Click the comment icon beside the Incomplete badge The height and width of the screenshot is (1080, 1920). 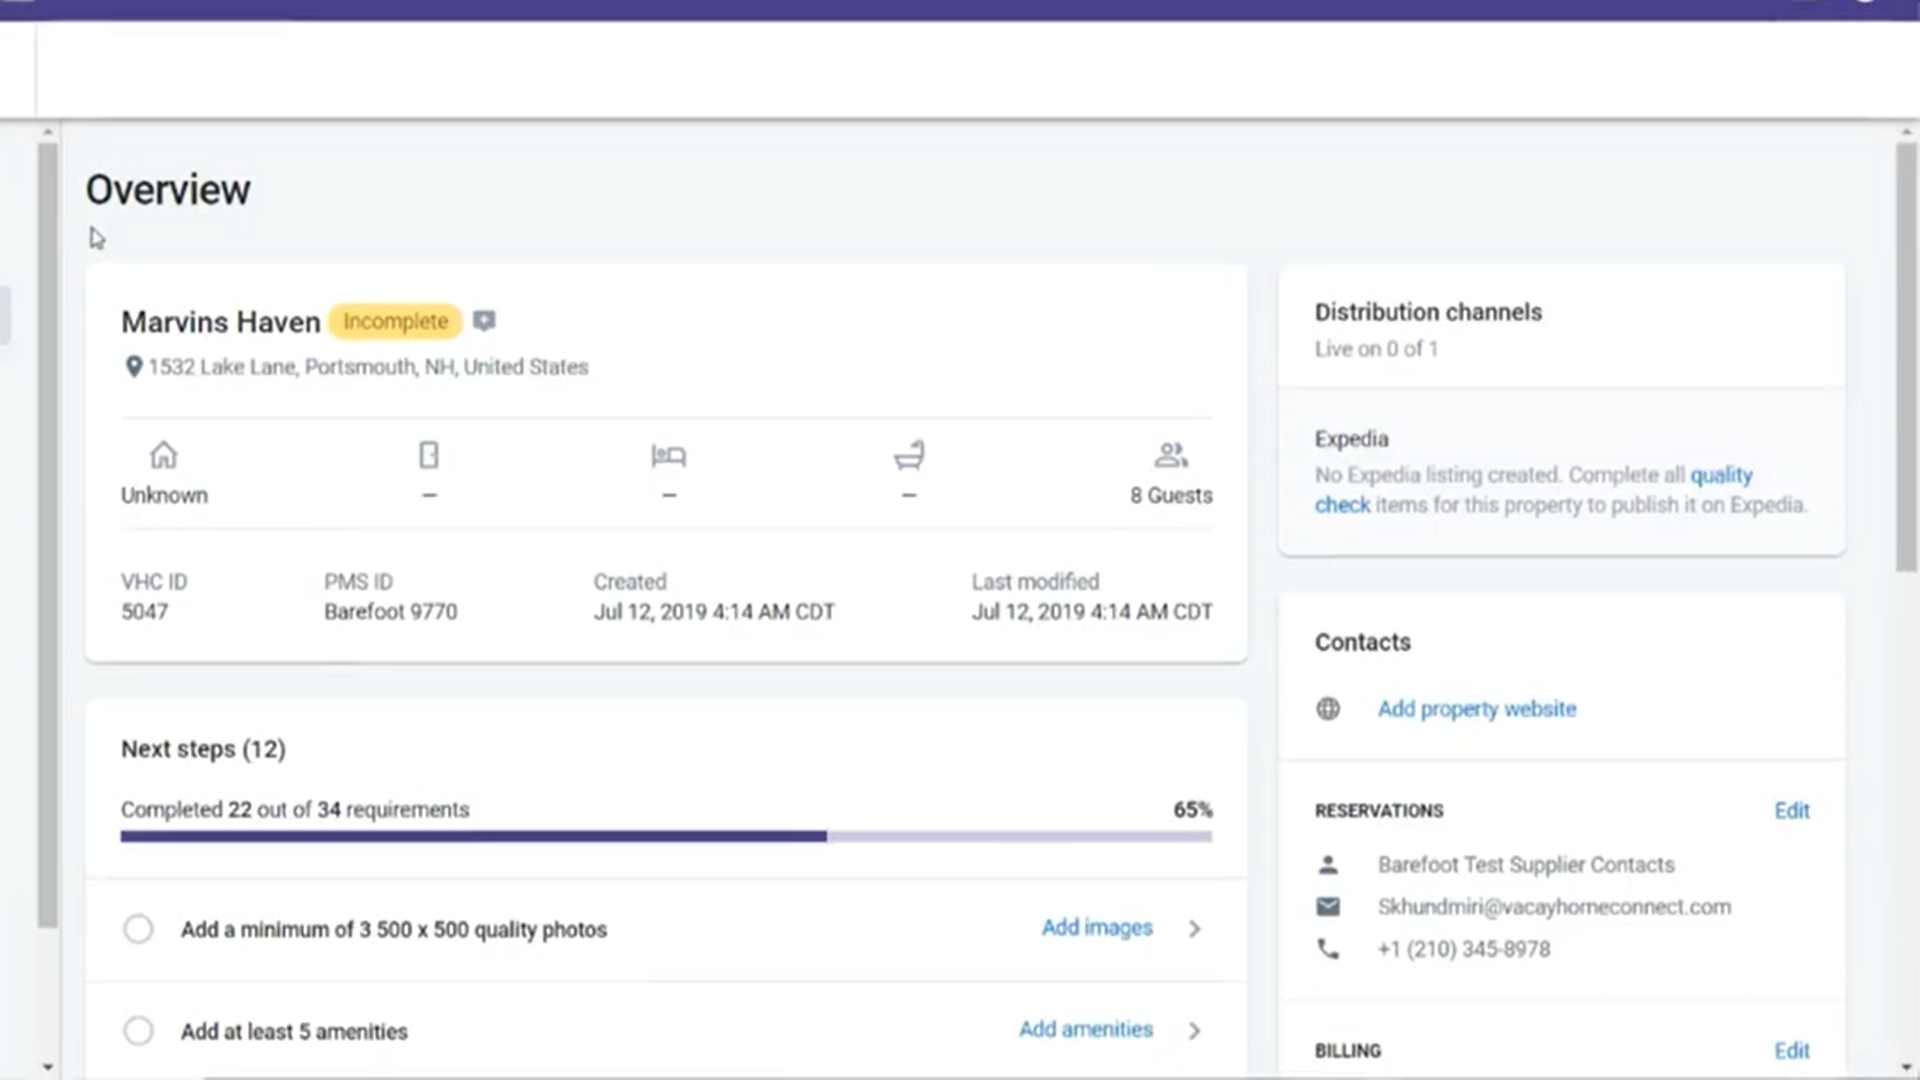tap(484, 321)
